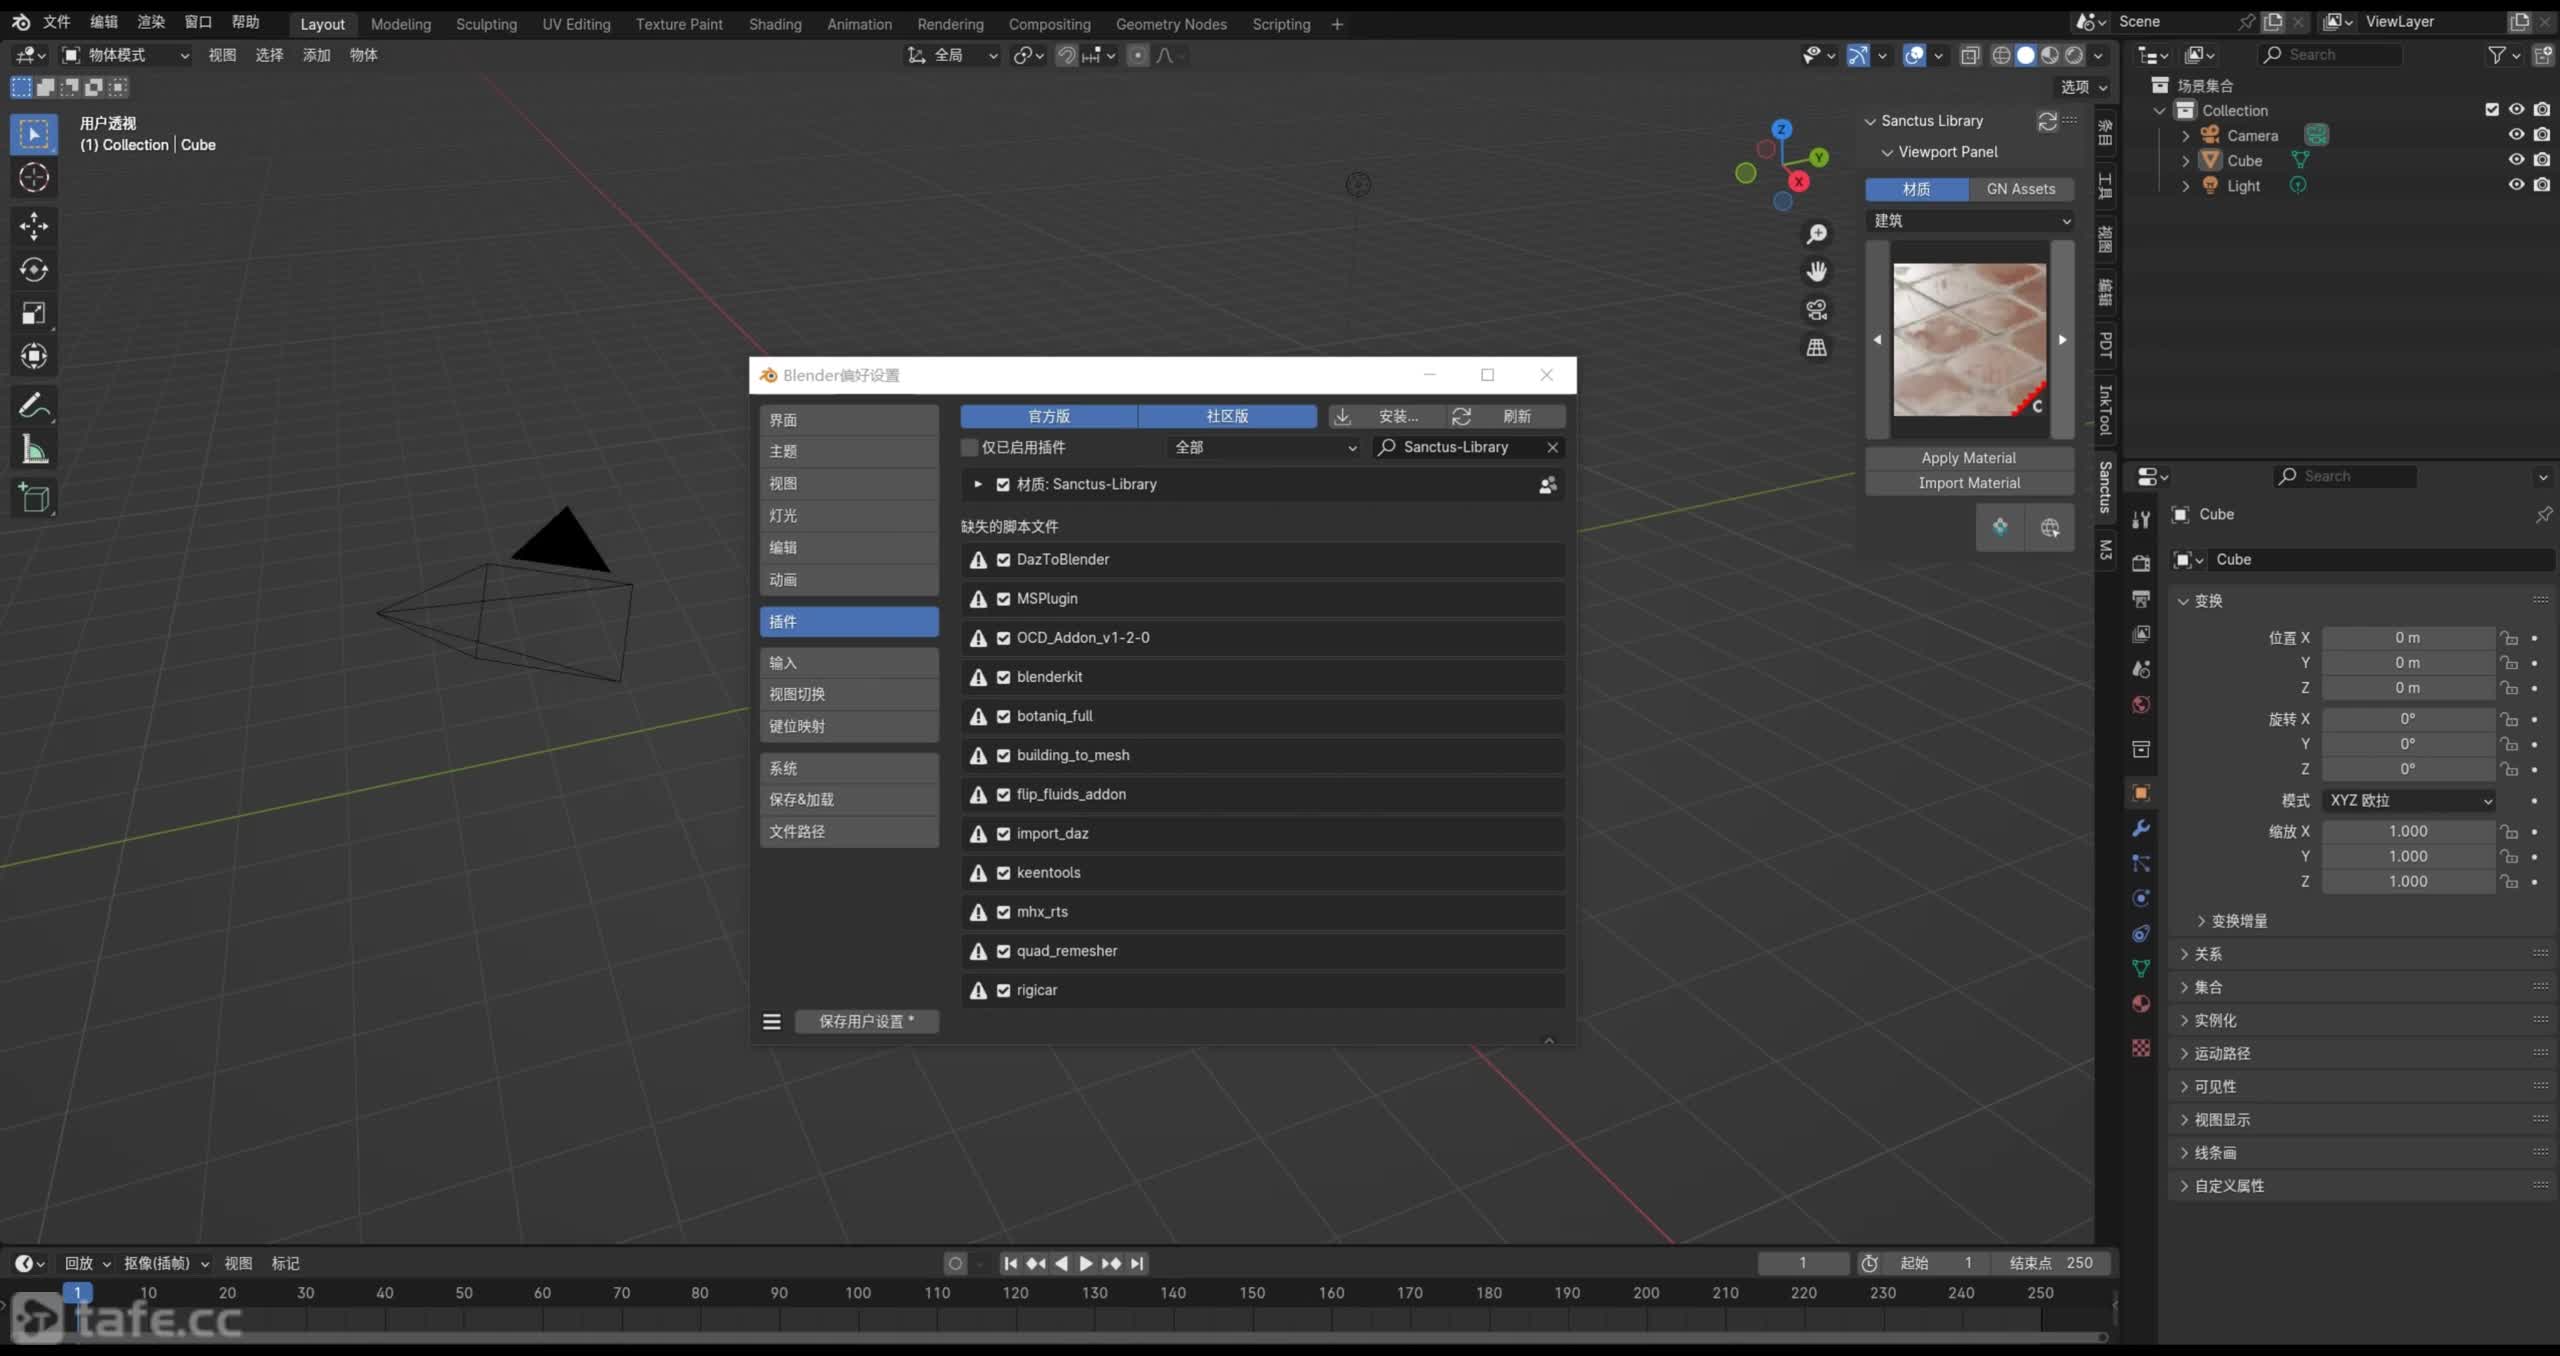Click the 位置 X value field

point(2408,638)
